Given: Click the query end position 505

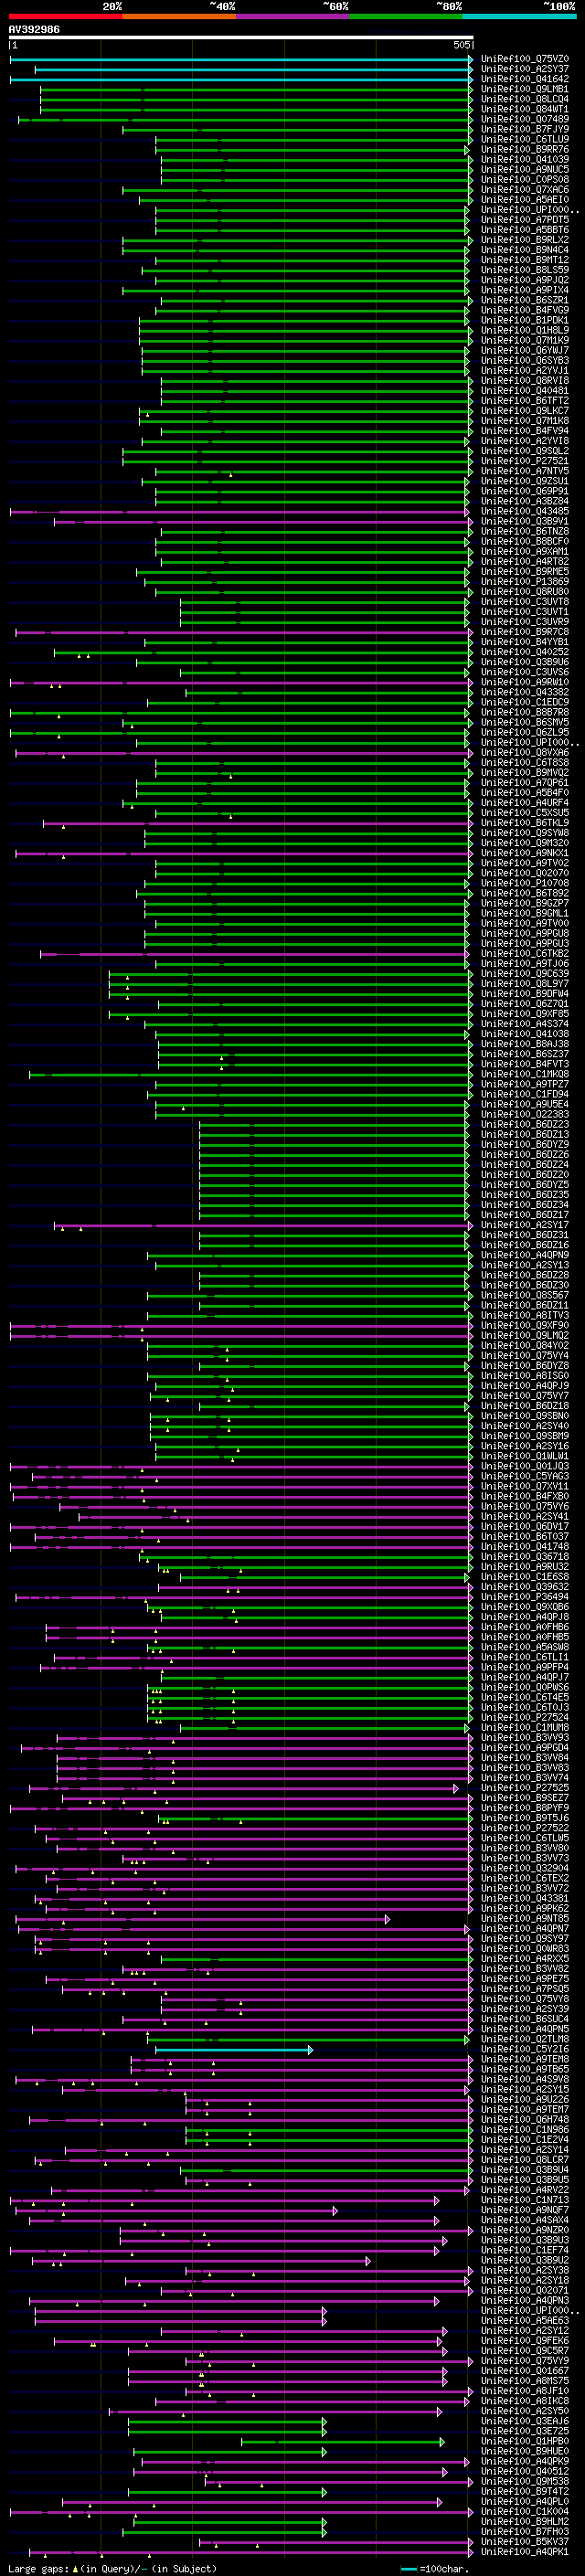Looking at the screenshot, I should click(x=461, y=45).
